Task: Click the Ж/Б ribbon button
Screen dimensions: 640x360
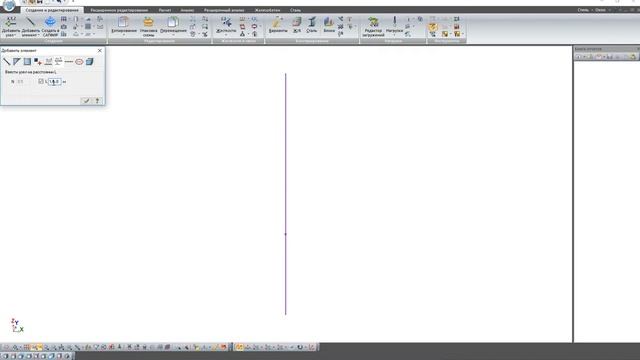Action: click(x=297, y=25)
